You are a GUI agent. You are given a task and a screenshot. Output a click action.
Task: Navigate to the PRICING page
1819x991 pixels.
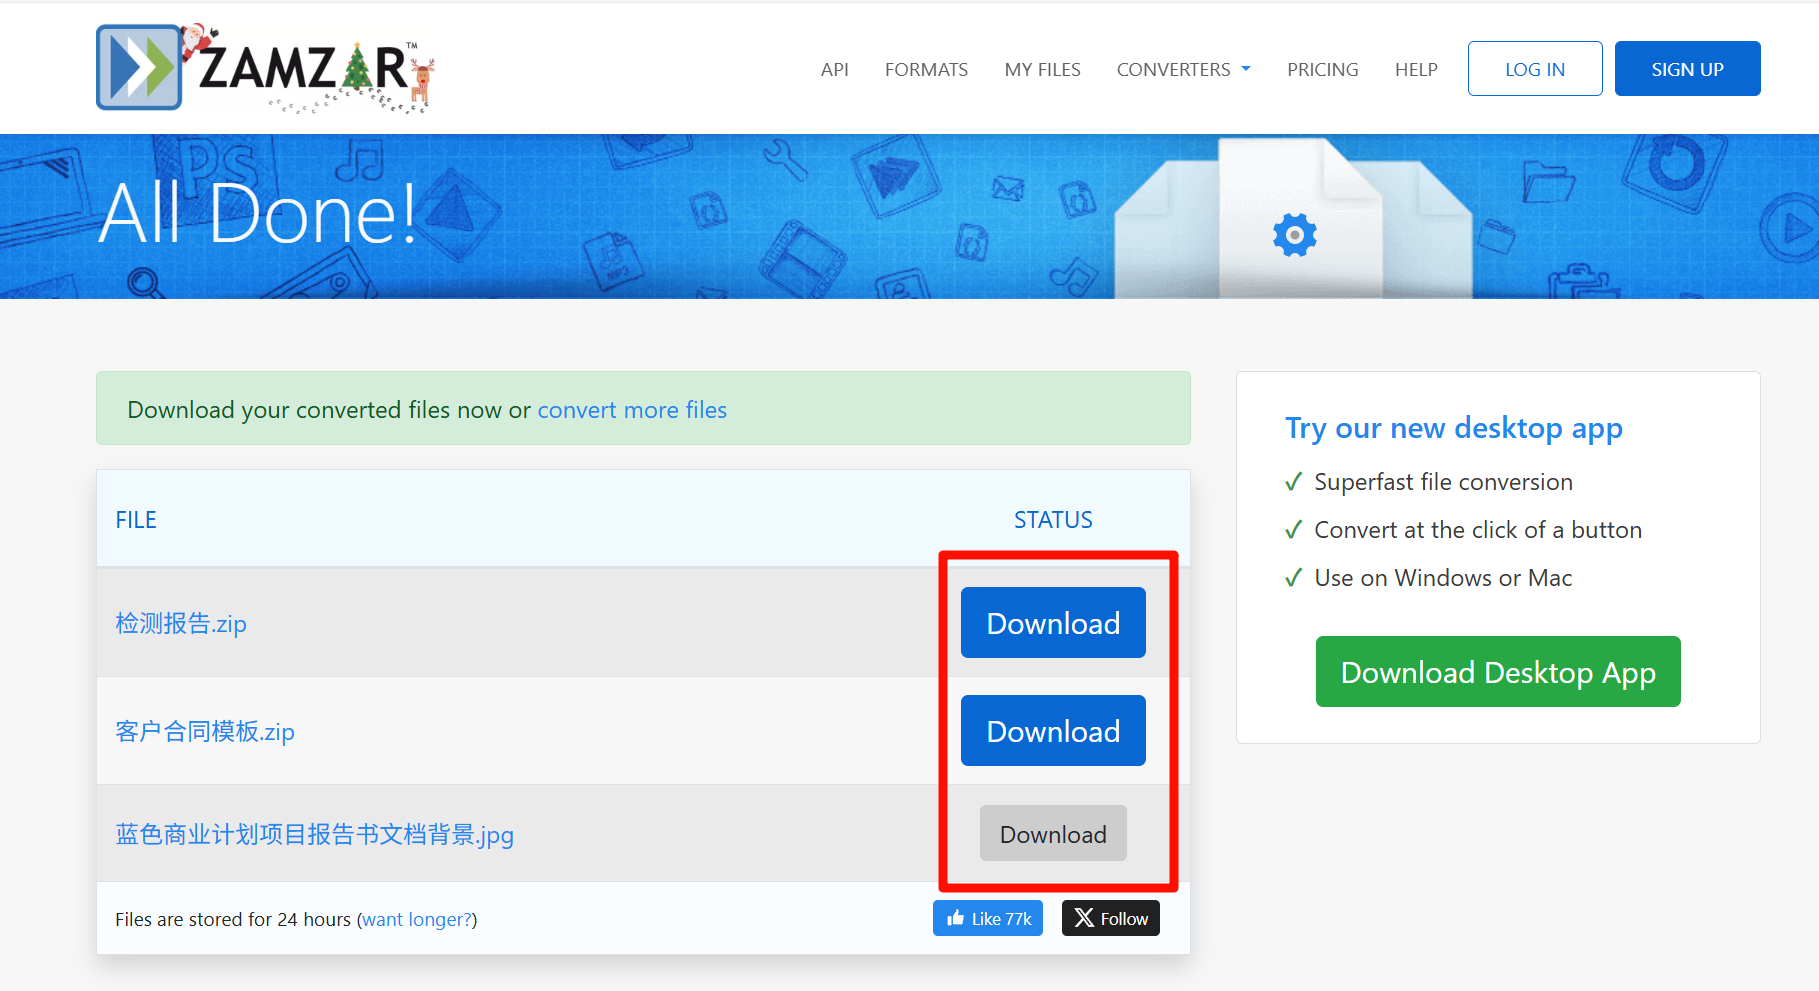pos(1322,69)
